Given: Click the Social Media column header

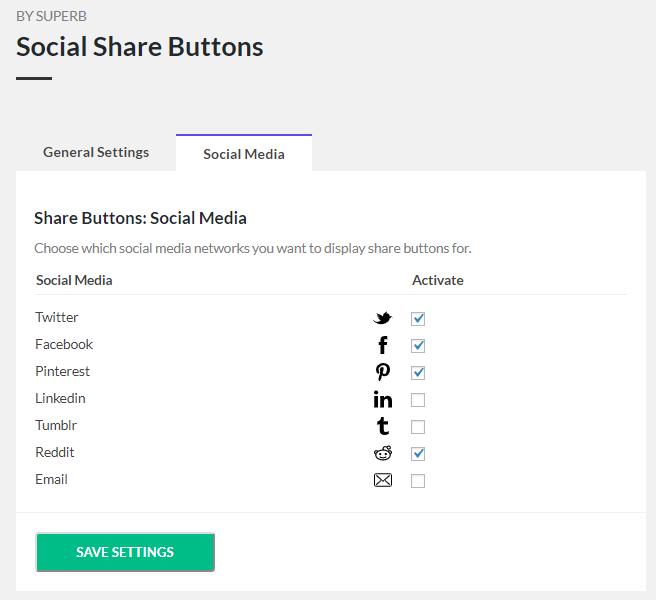Looking at the screenshot, I should pos(74,280).
